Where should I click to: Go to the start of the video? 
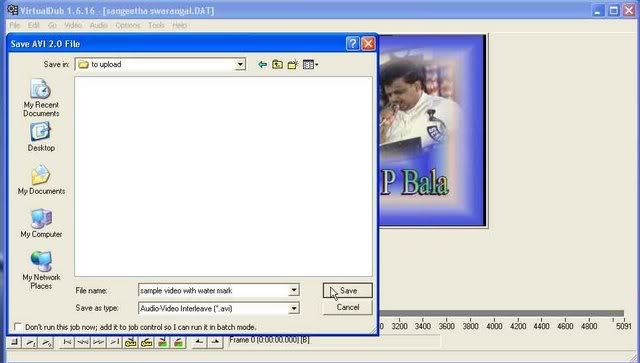point(67,342)
